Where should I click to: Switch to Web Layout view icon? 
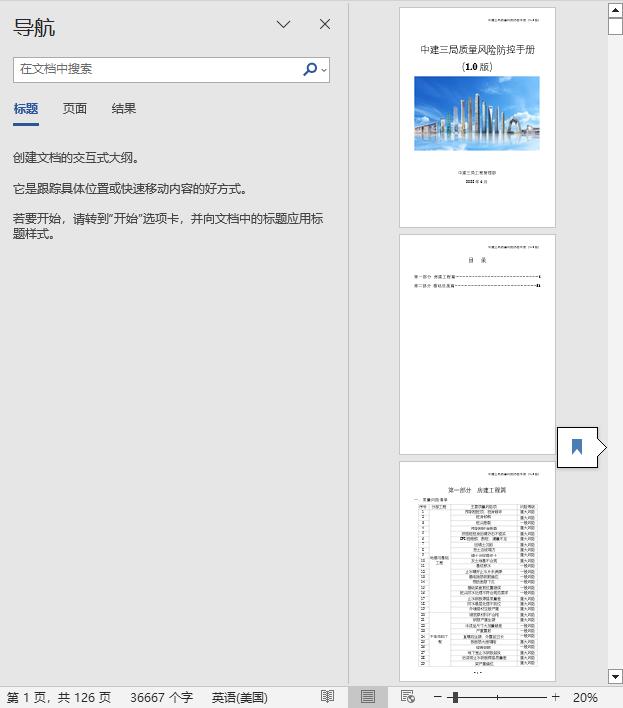[x=408, y=696]
